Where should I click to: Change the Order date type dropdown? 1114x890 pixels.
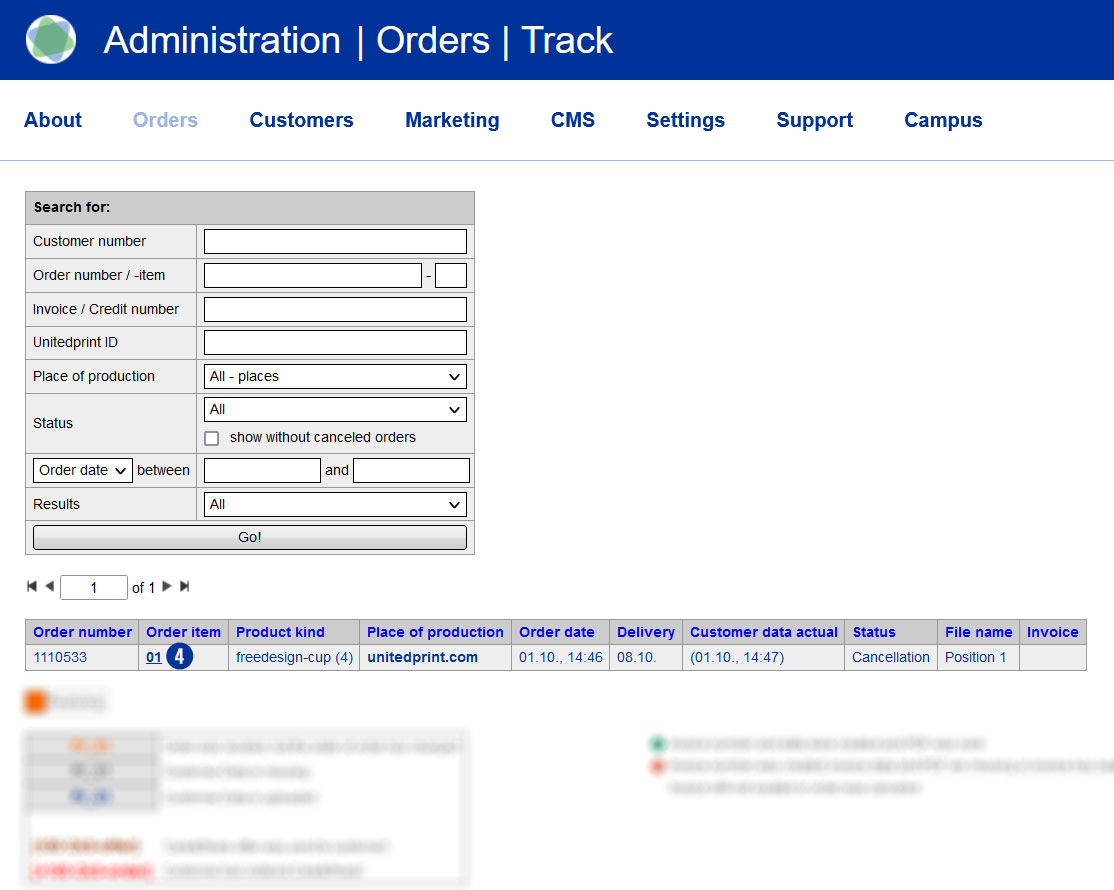point(83,471)
